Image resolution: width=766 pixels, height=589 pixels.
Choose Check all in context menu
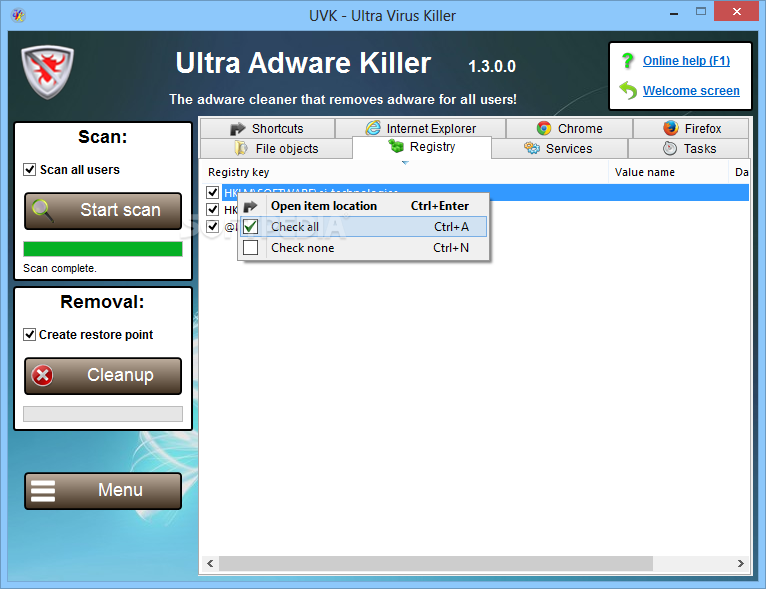363,227
